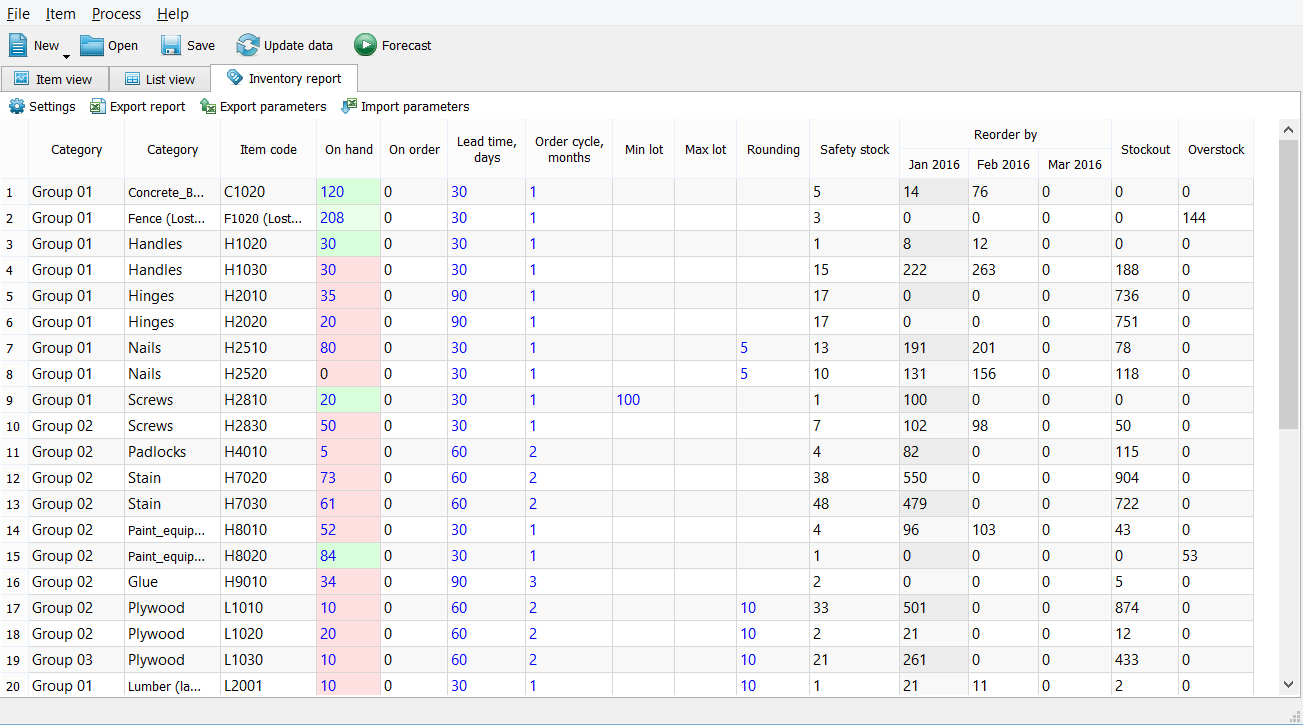1307x726 pixels.
Task: Click the Update data refresh icon
Action: 247,45
